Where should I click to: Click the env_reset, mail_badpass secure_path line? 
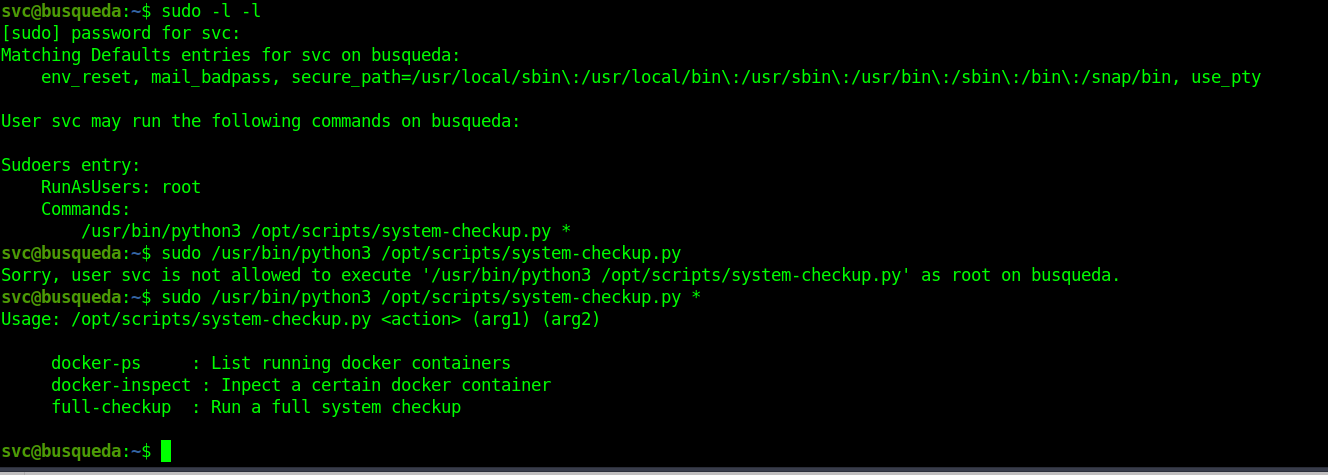click(x=651, y=77)
